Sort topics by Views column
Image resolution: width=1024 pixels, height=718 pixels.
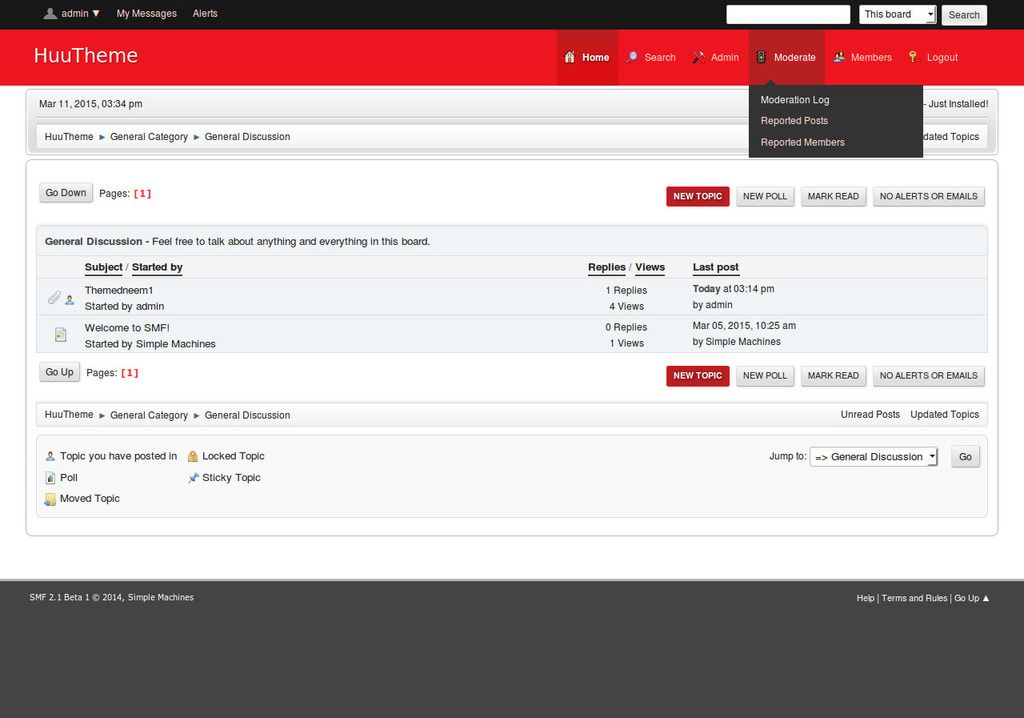coord(650,267)
